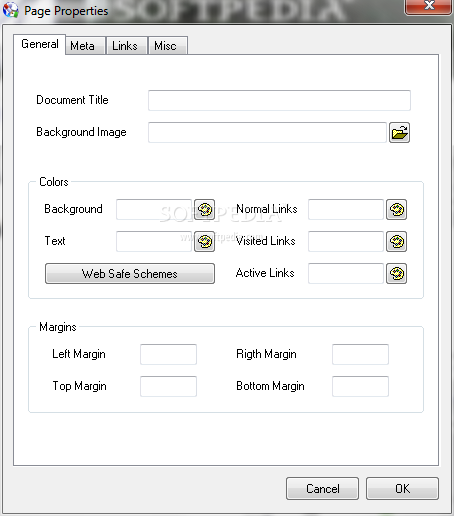Image resolution: width=454 pixels, height=516 pixels.
Task: Focus the Background Image path field
Action: 267,132
